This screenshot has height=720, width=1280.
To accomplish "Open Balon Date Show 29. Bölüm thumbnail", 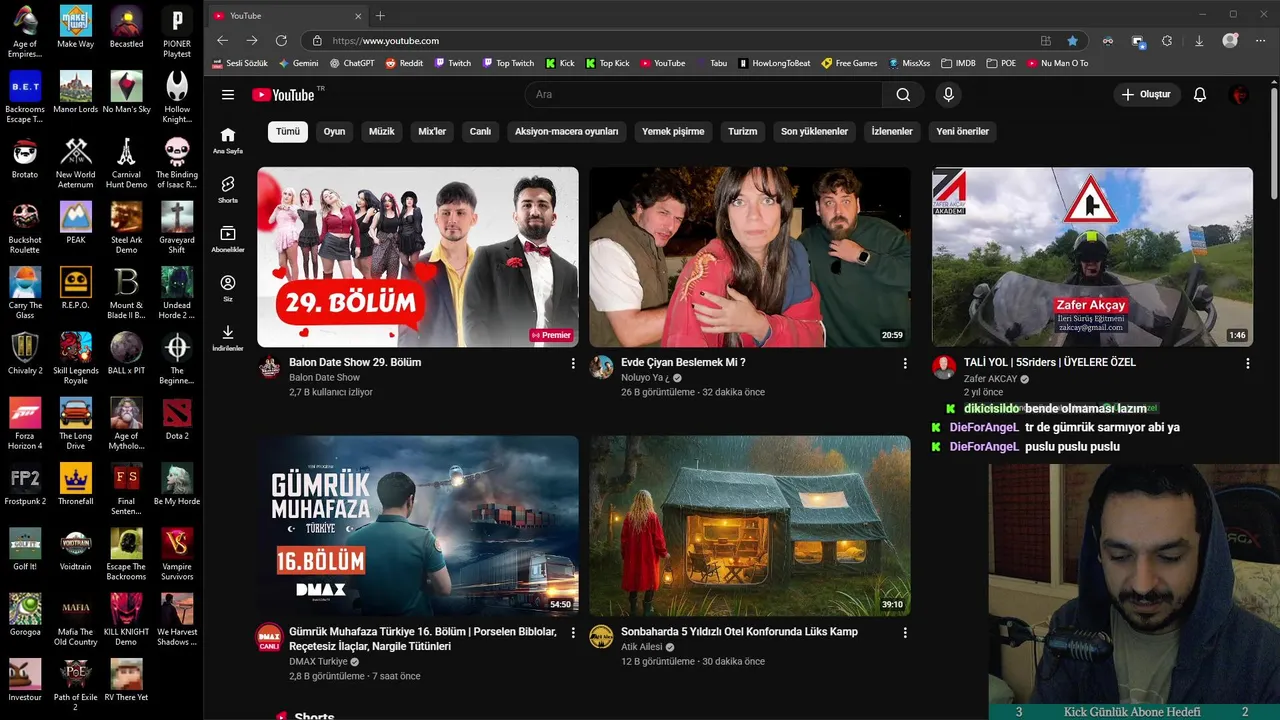I will (x=418, y=257).
